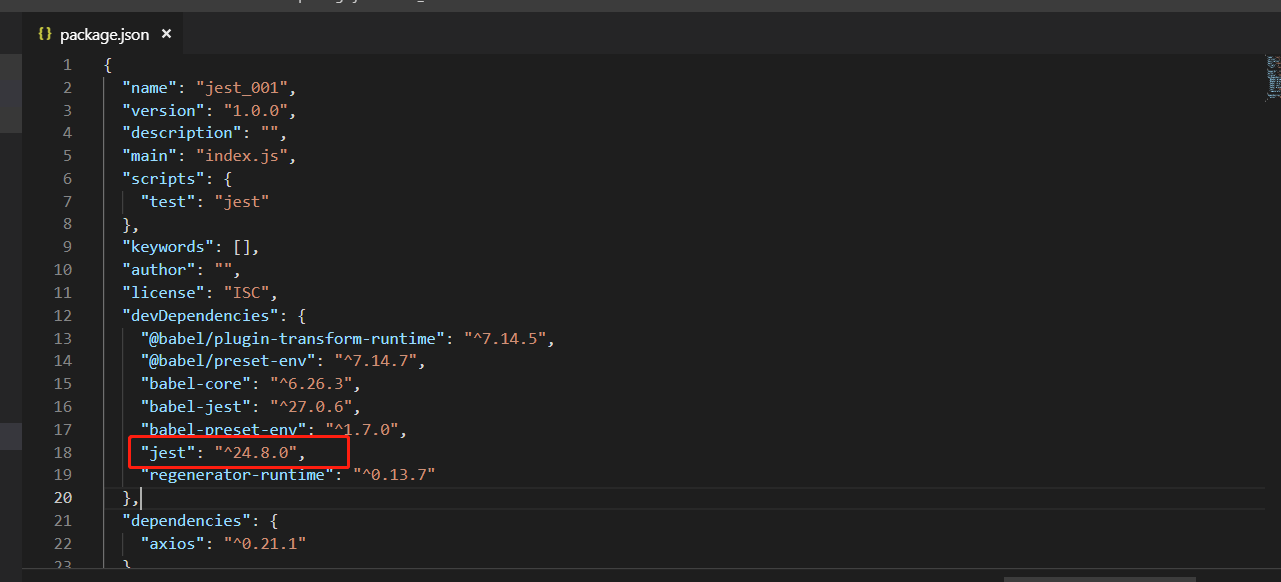The image size is (1281, 582).
Task: Click the "keywords" key
Action: [x=168, y=247]
